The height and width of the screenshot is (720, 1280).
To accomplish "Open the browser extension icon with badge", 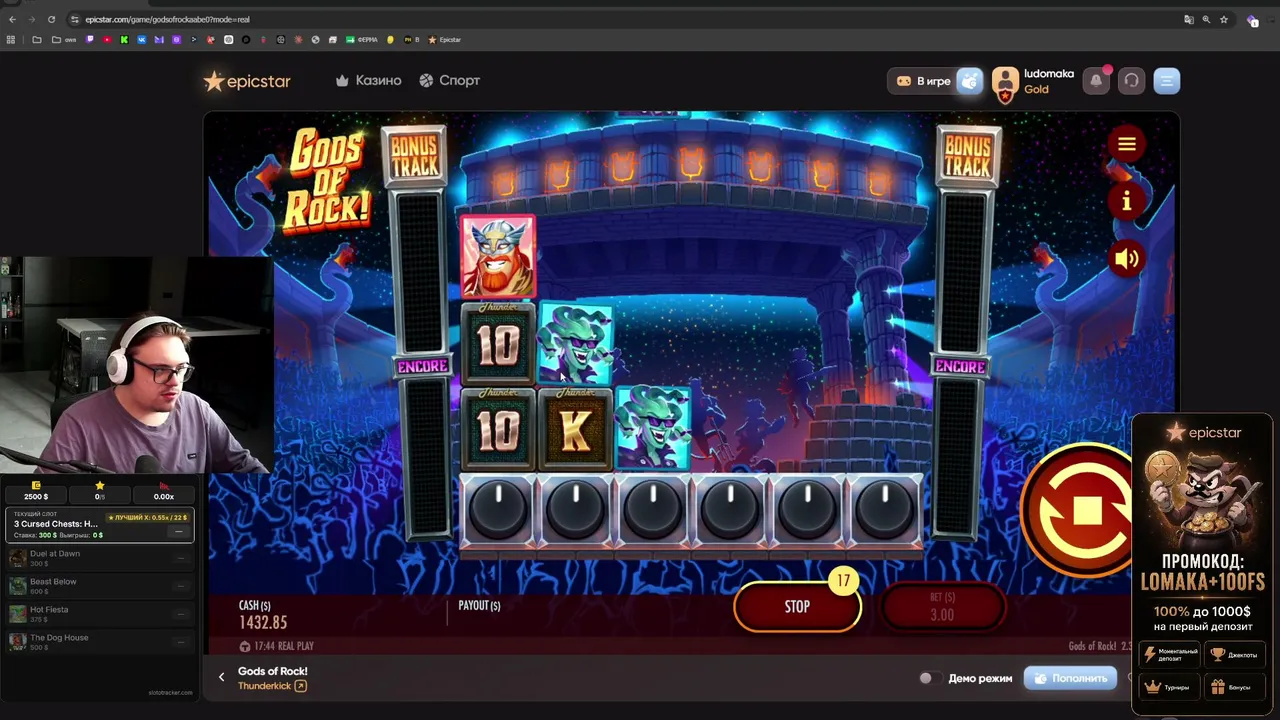I will (x=1252, y=20).
